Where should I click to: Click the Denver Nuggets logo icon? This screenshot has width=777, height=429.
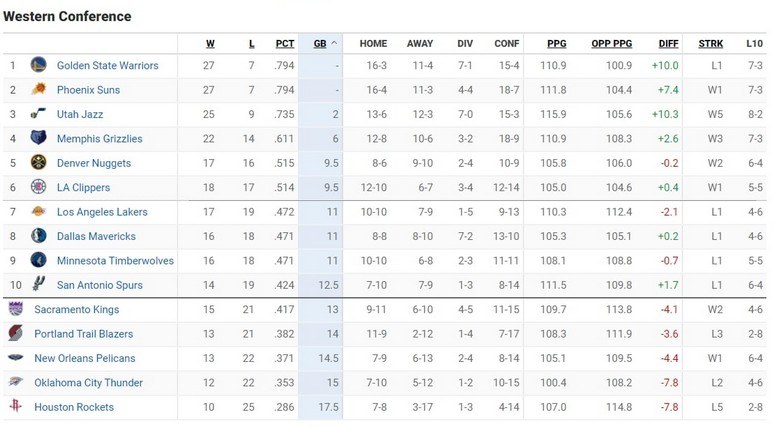38,163
